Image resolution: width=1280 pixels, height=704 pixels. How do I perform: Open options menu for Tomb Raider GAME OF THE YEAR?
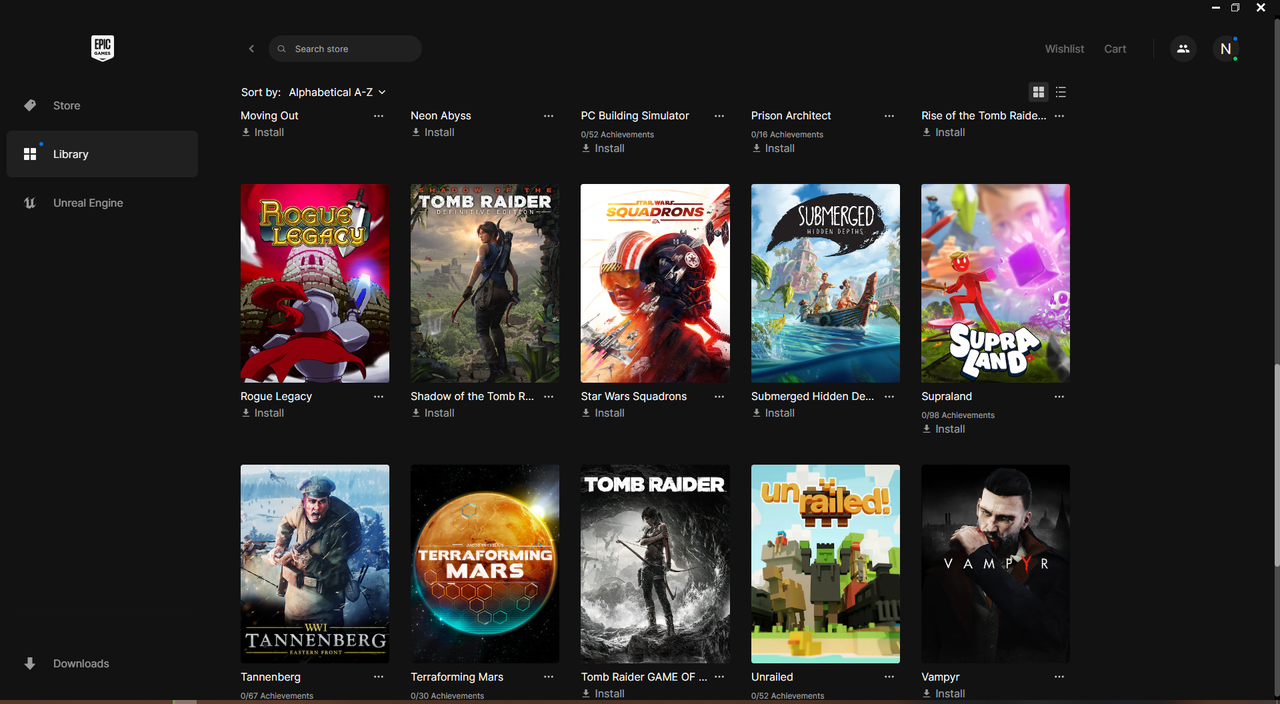tap(719, 677)
